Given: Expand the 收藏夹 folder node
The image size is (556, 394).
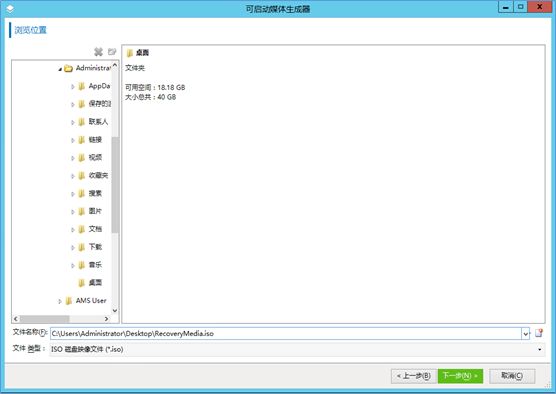Looking at the screenshot, I should pyautogui.click(x=73, y=176).
